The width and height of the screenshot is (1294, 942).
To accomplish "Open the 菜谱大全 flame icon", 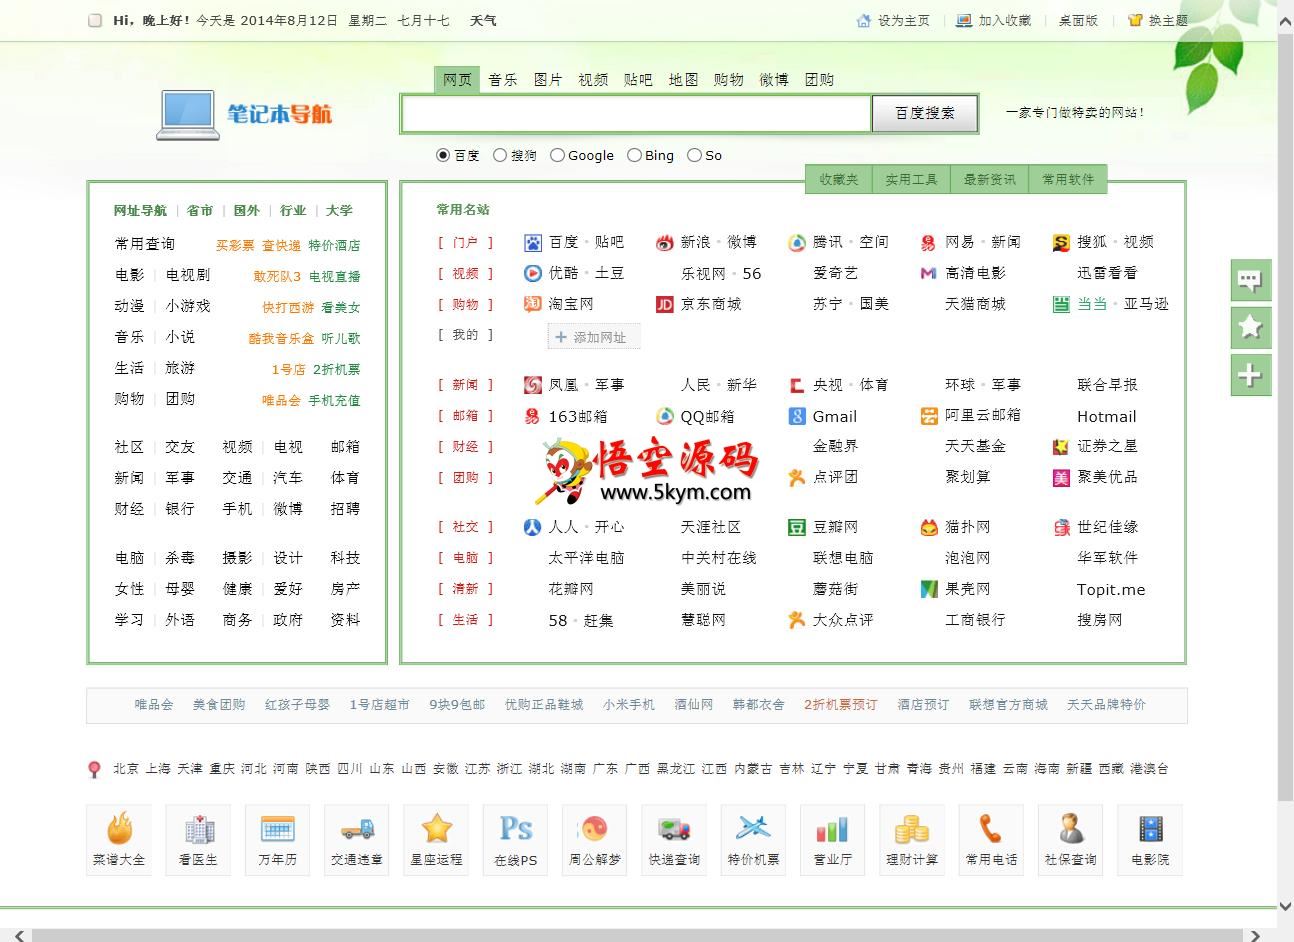I will [x=119, y=828].
